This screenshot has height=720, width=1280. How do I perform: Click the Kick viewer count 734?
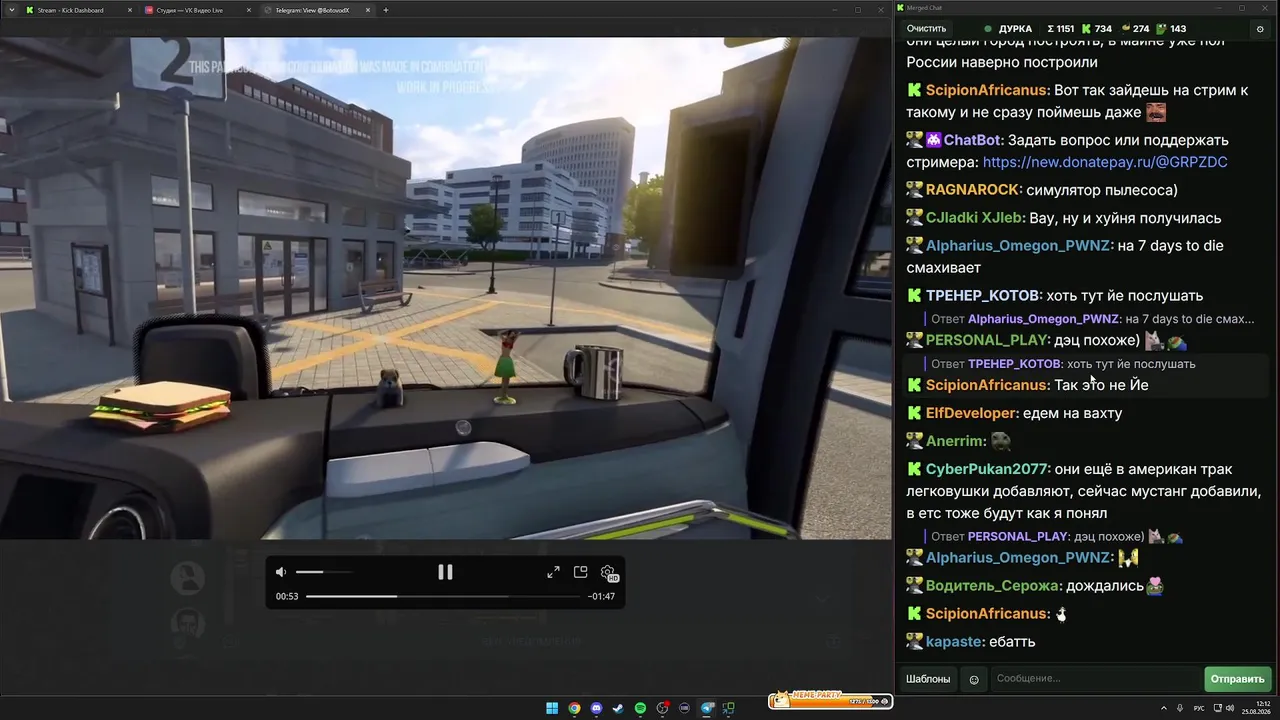[1097, 29]
